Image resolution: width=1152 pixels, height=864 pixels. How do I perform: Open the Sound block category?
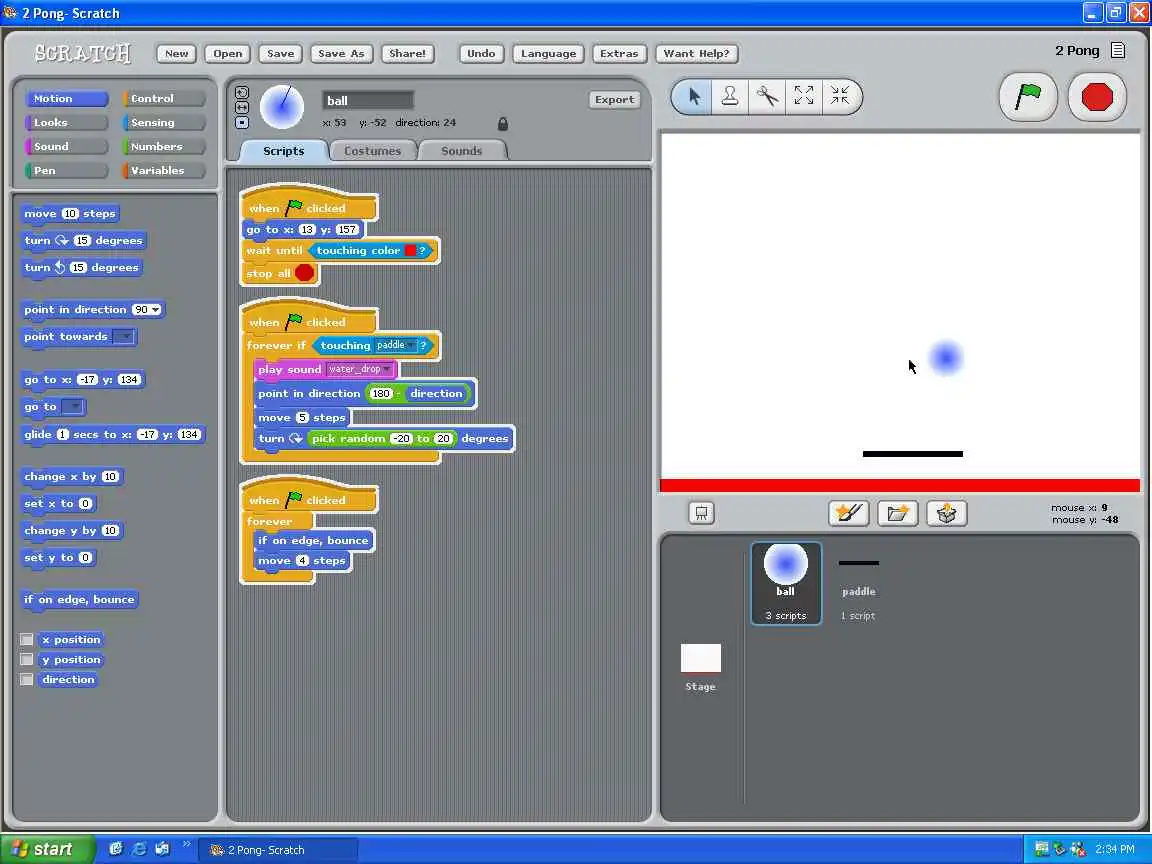66,146
